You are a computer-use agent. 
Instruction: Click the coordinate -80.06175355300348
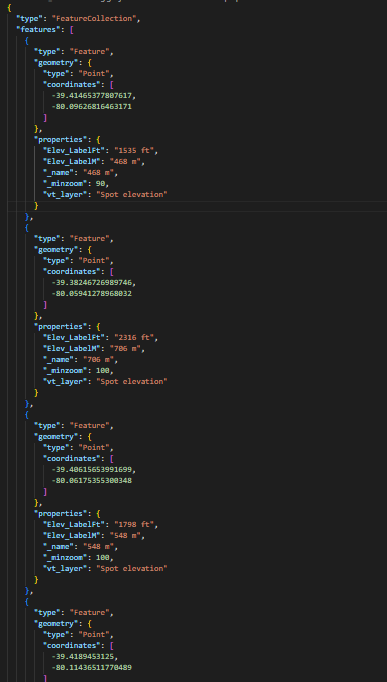91,481
